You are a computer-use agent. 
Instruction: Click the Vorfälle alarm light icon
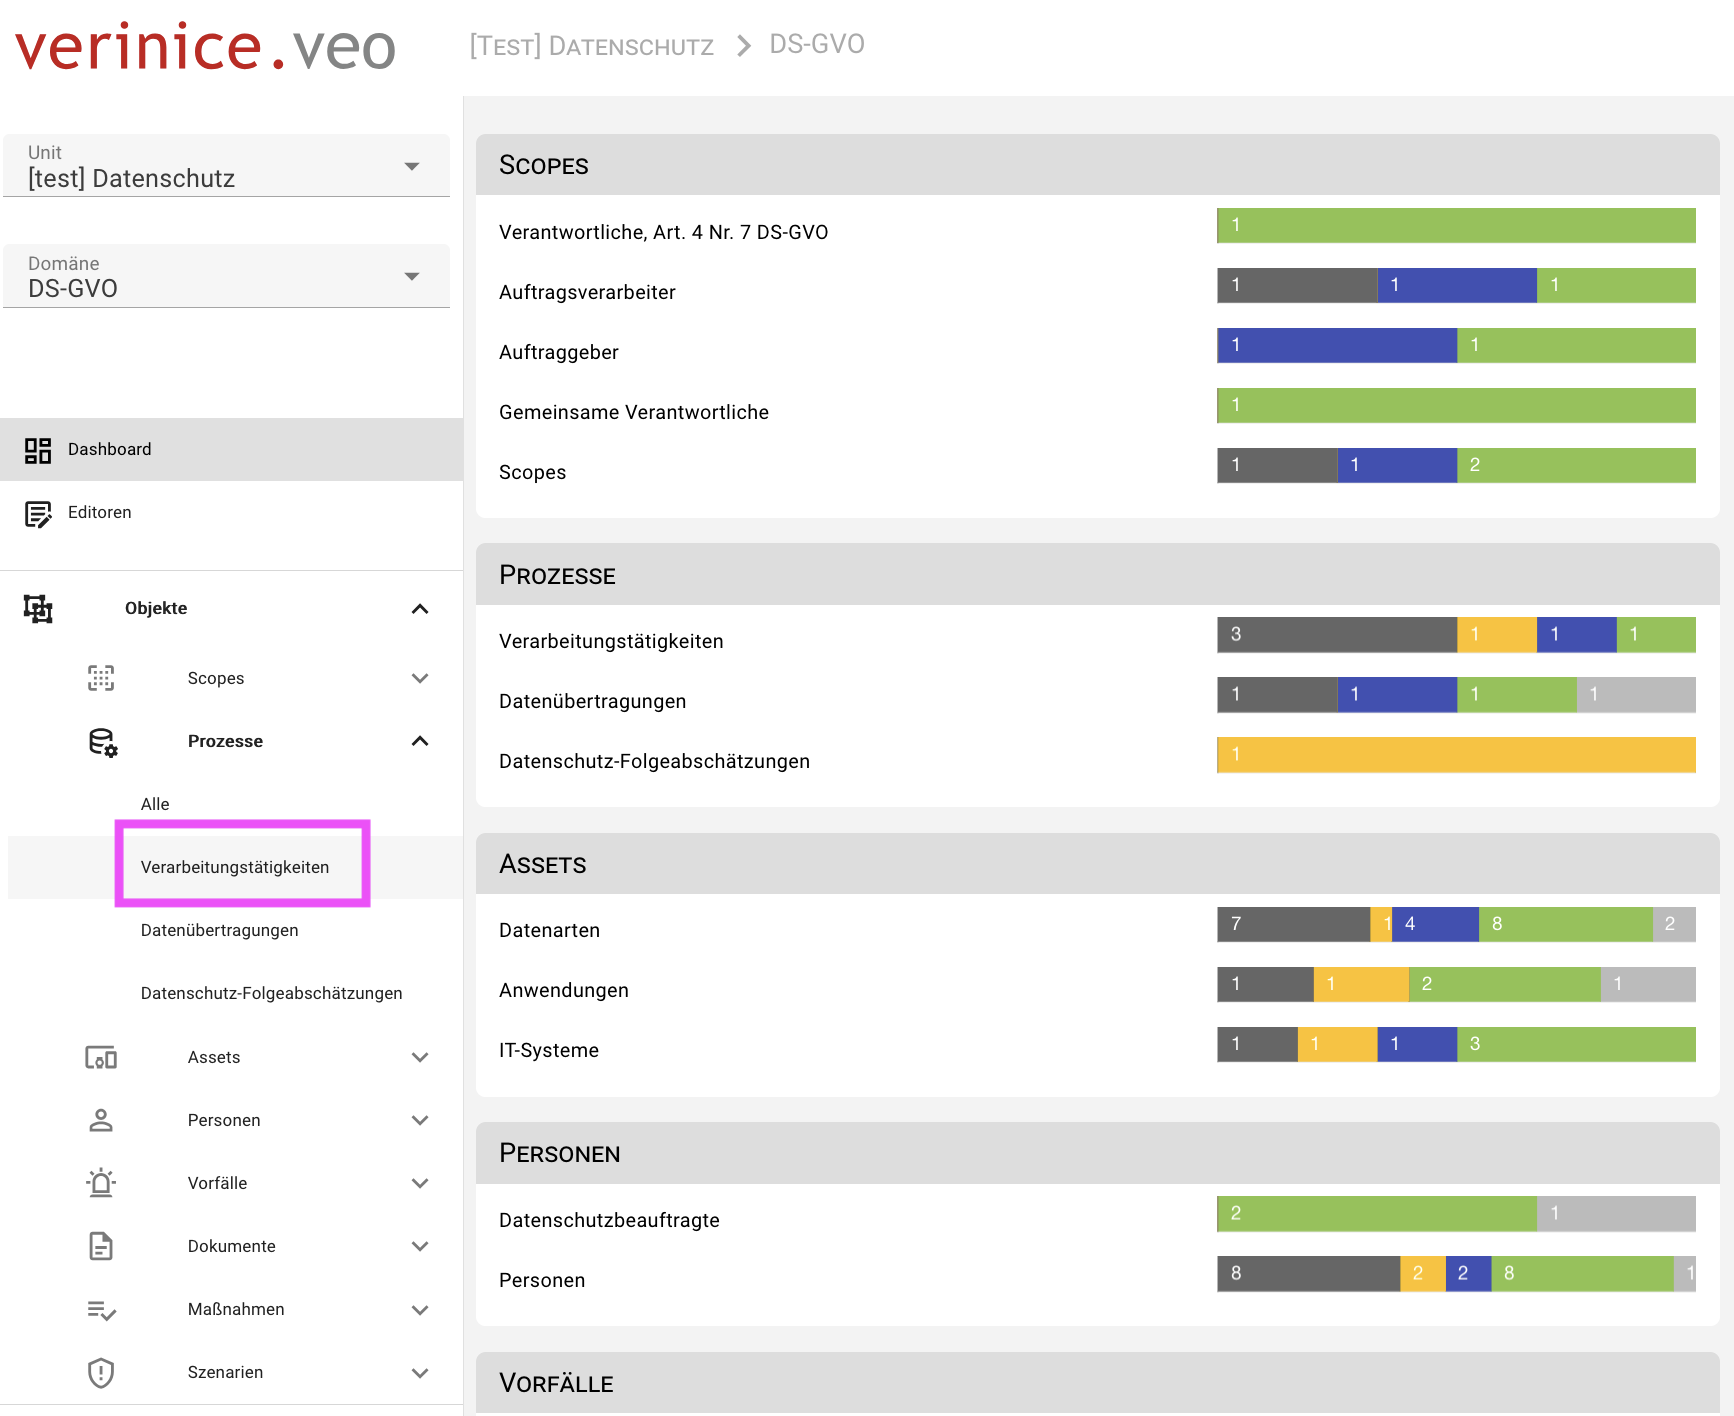tap(101, 1183)
